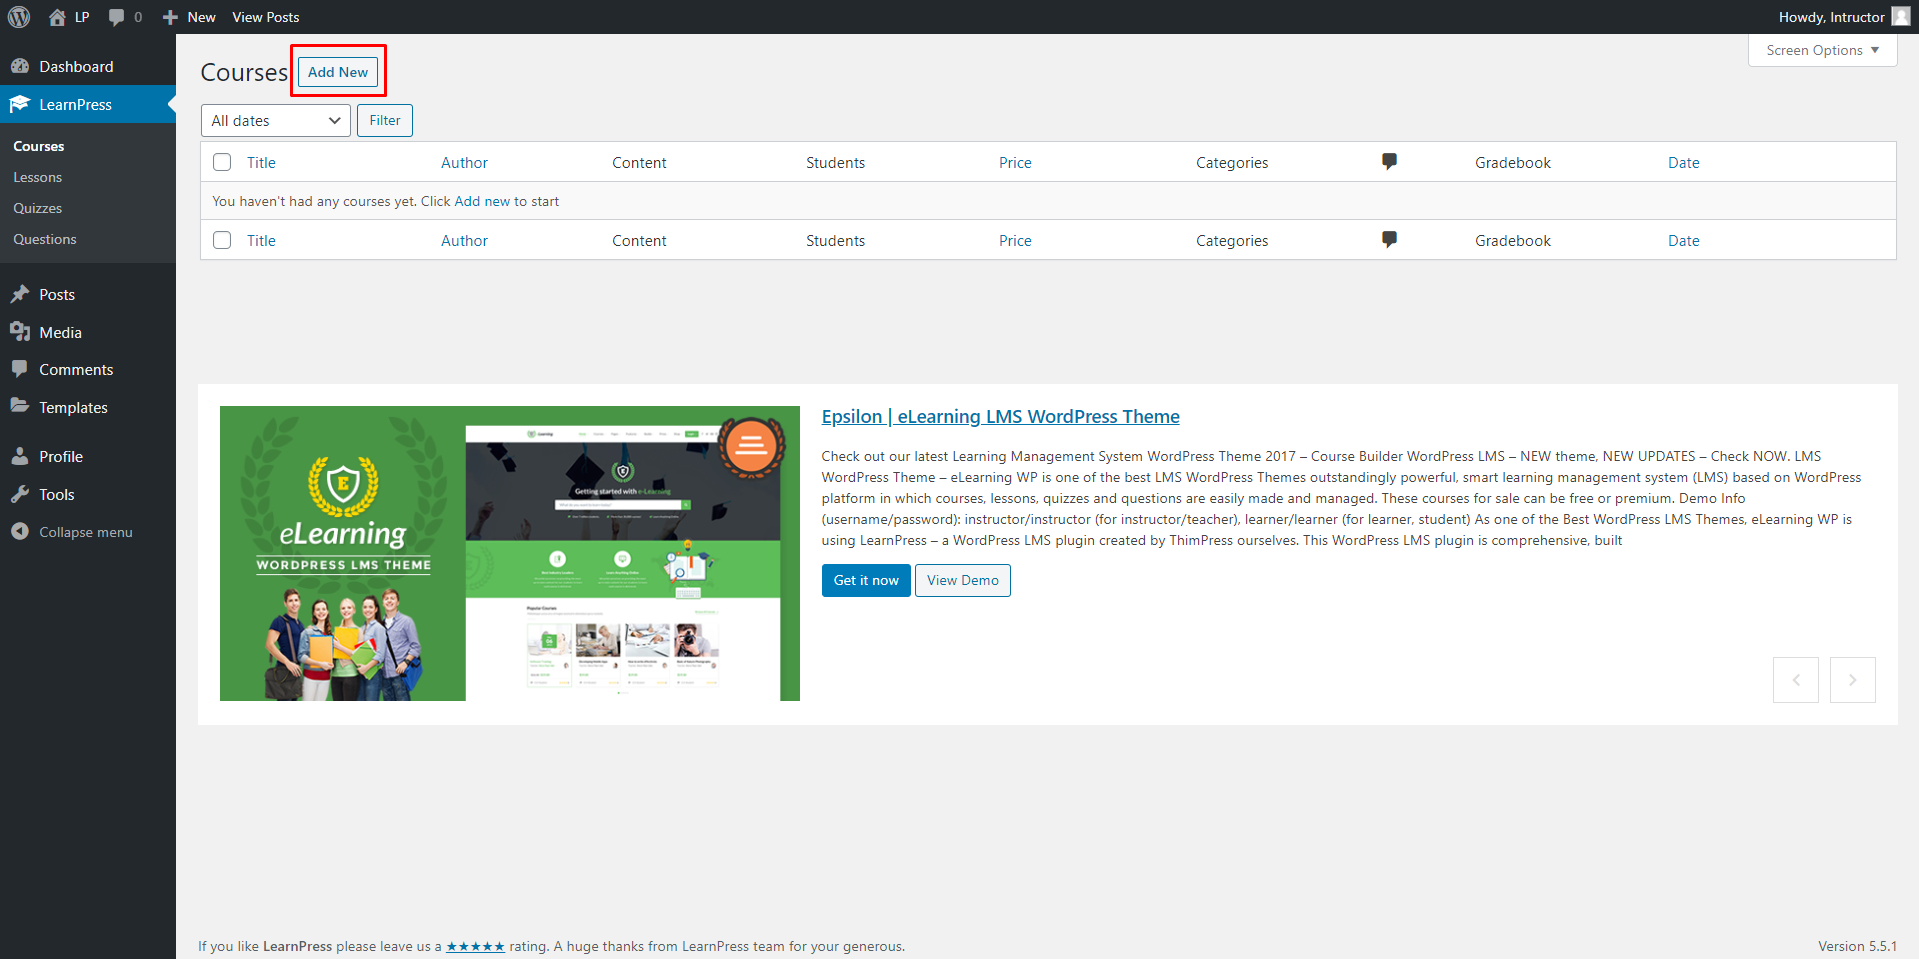The image size is (1919, 959).
Task: Open Templates menu label
Action: pos(73,407)
